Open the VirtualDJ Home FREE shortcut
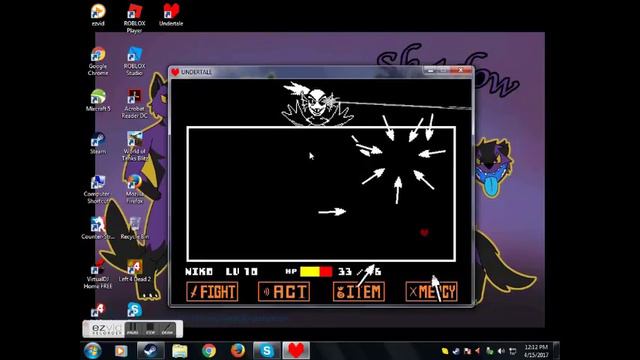This screenshot has width=640, height=360. click(x=98, y=274)
